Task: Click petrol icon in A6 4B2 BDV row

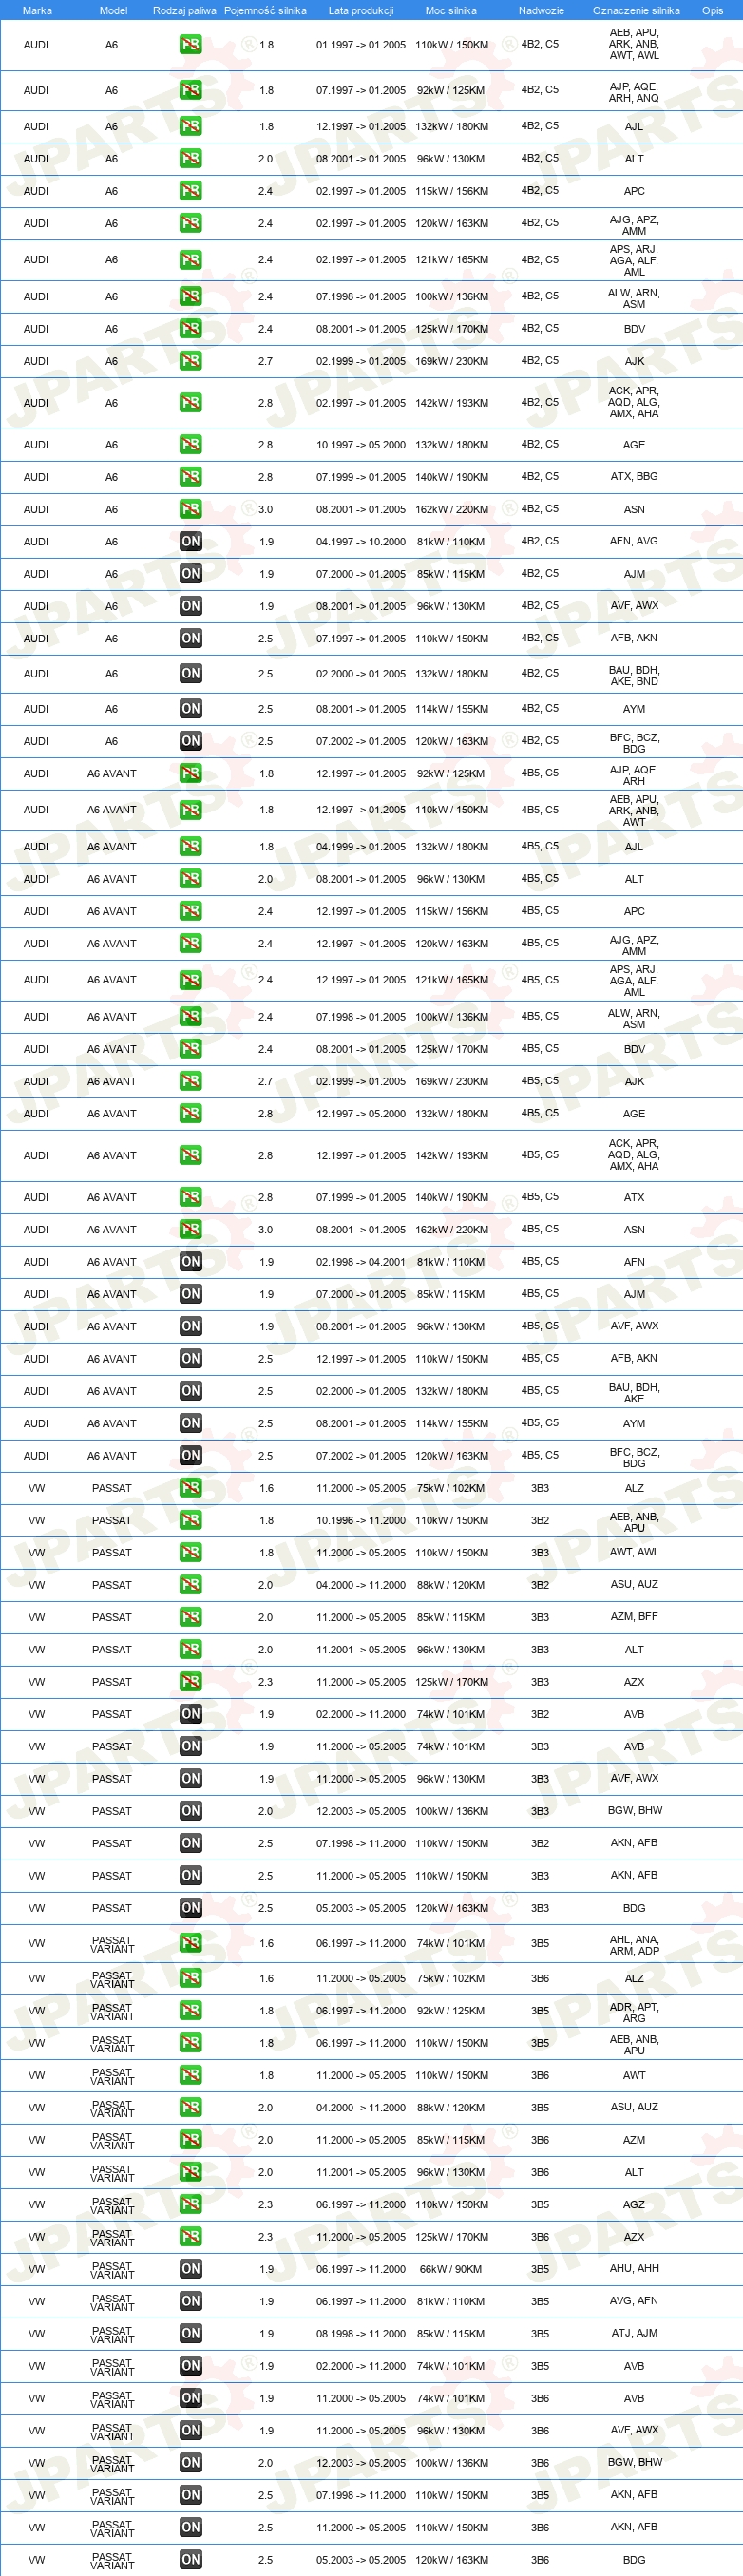Action: click(x=190, y=328)
